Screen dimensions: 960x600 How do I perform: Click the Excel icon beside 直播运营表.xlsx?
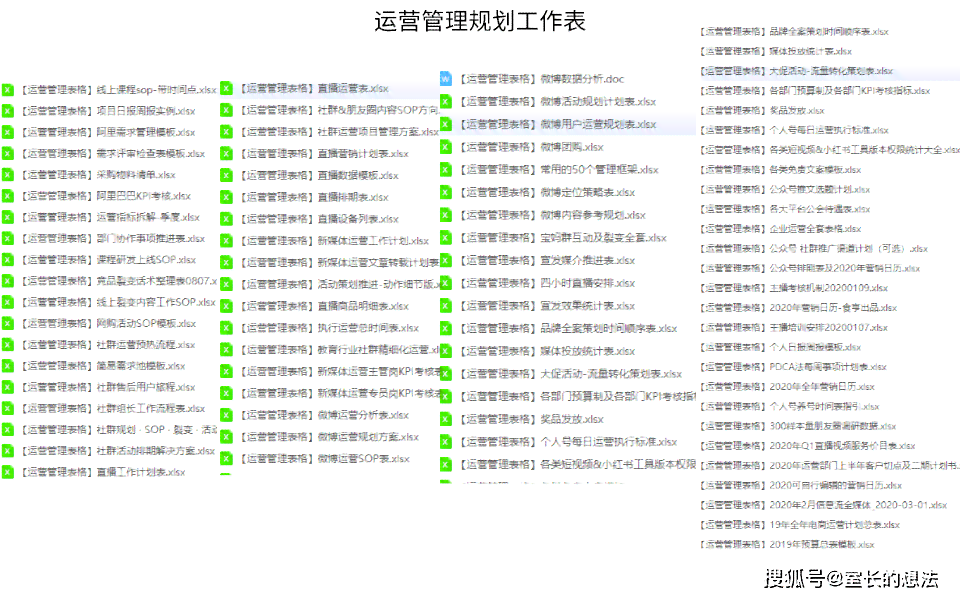tap(227, 88)
